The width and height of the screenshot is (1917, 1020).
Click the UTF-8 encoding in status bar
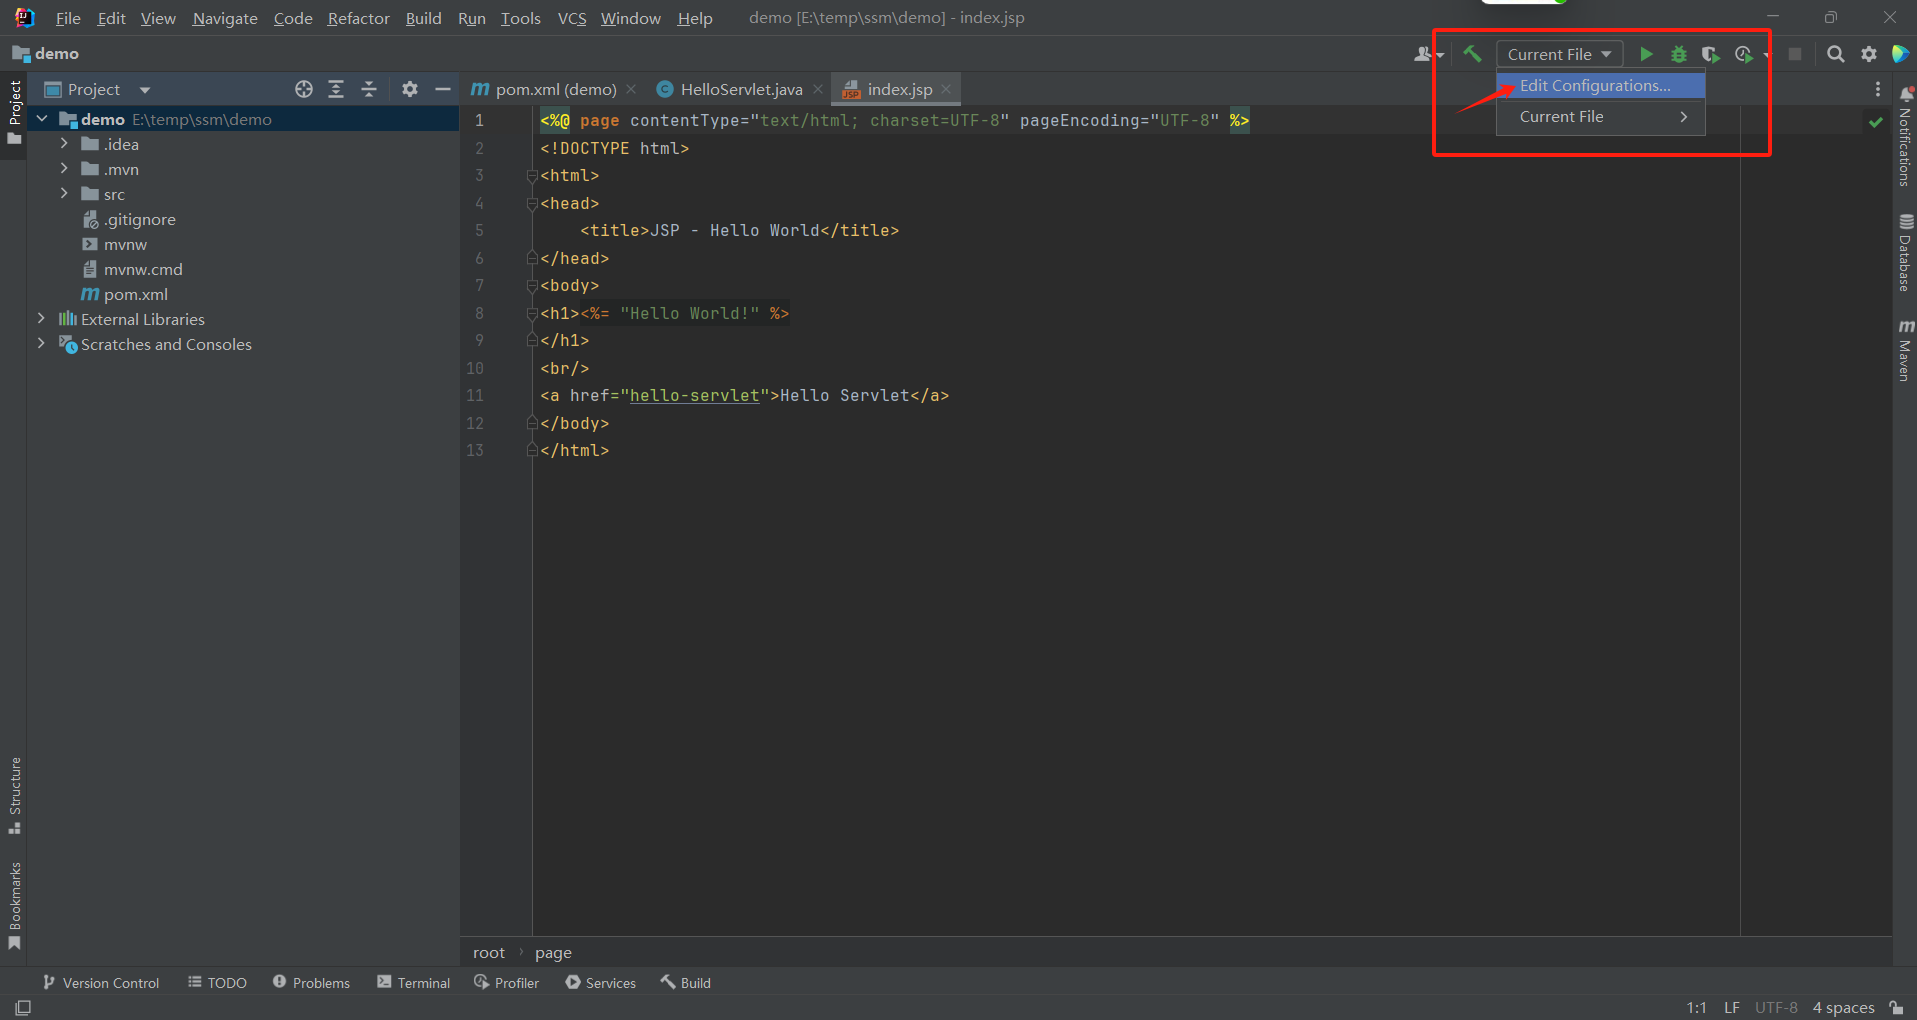[x=1776, y=1007]
